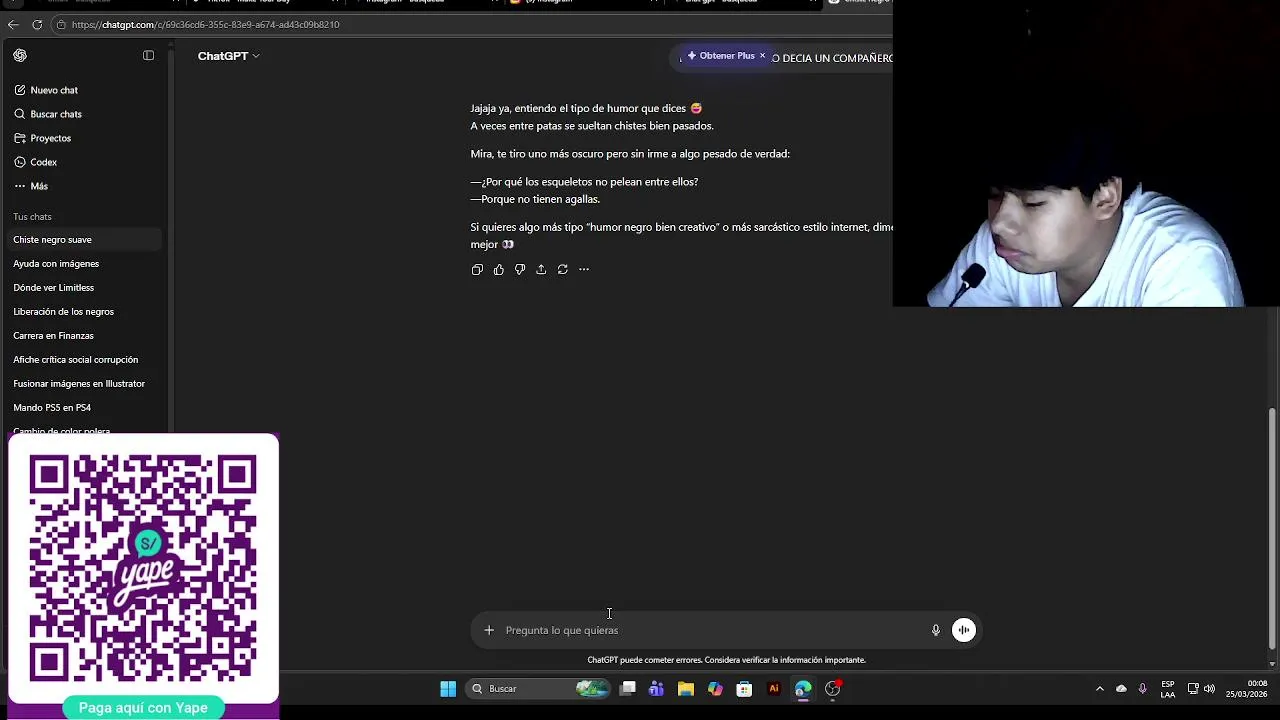Viewport: 1280px width, 720px height.
Task: Open more response actions (three dots)
Action: (584, 270)
